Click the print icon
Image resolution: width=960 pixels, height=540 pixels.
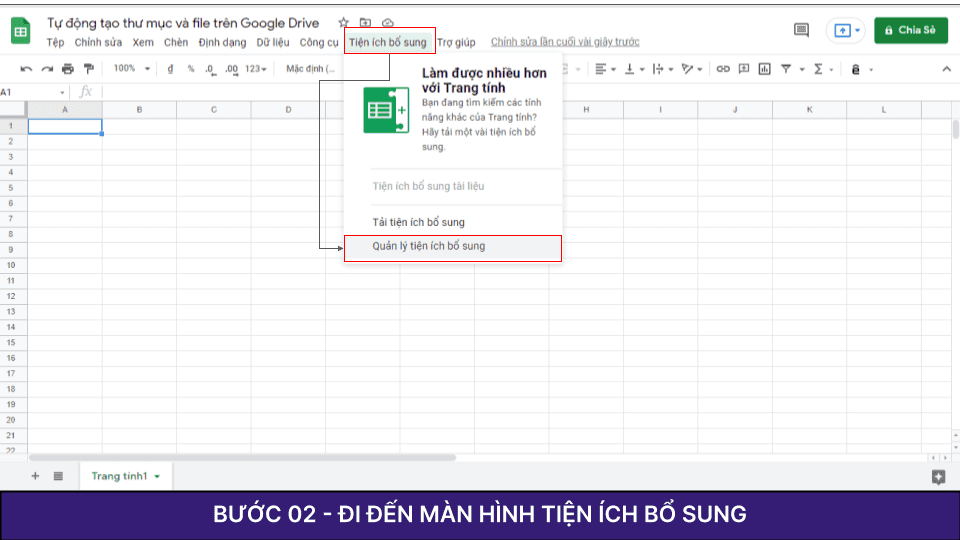[68, 69]
